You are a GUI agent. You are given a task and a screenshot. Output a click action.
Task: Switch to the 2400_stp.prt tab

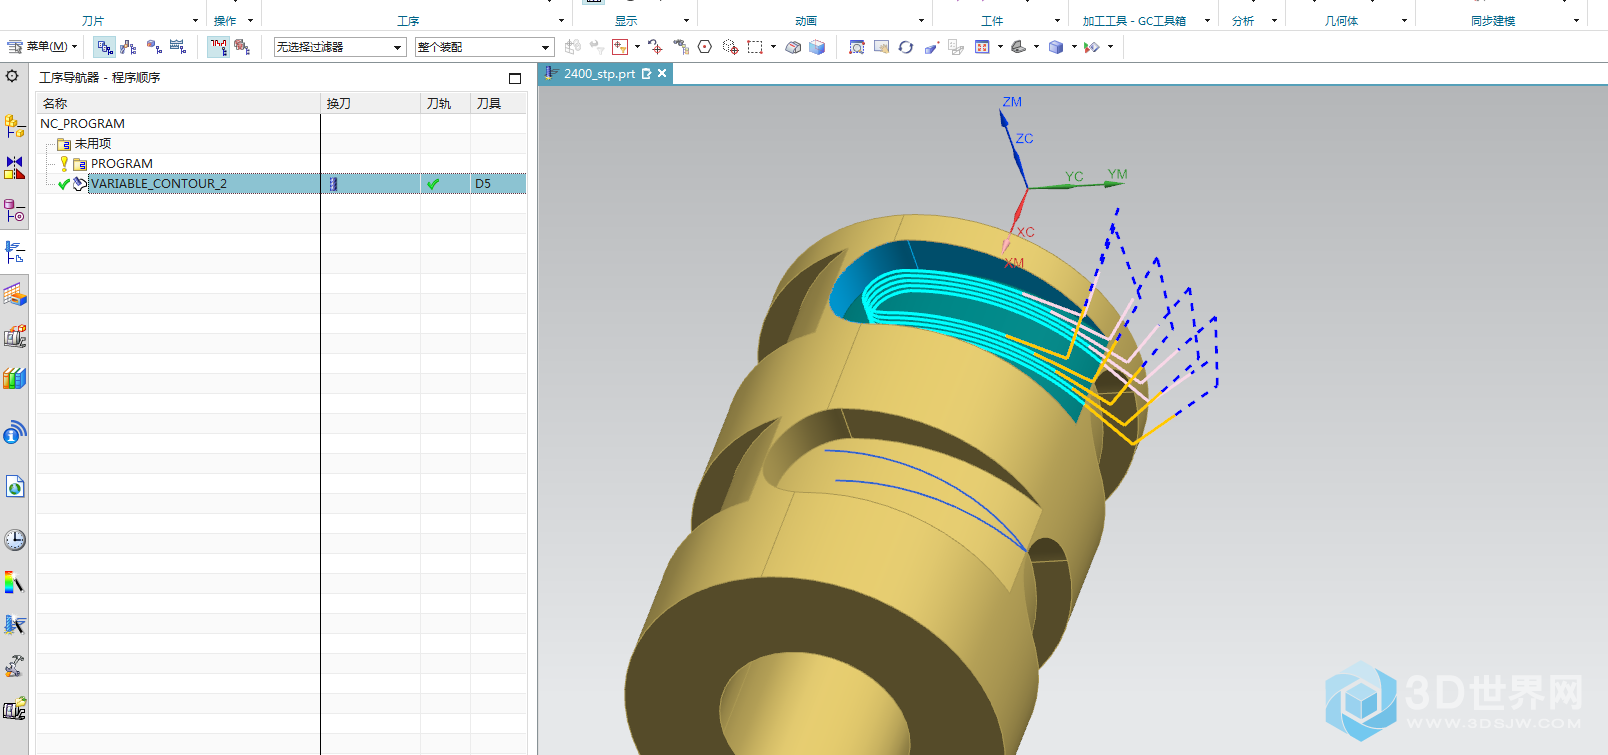point(598,74)
